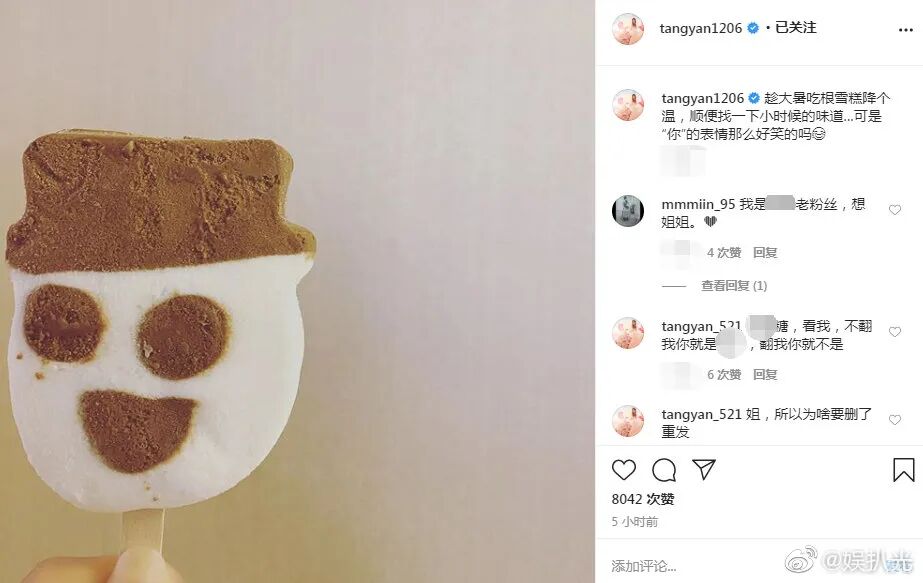Open mmmiin_95 profile avatar
Screen dimensions: 923x583
628,210
